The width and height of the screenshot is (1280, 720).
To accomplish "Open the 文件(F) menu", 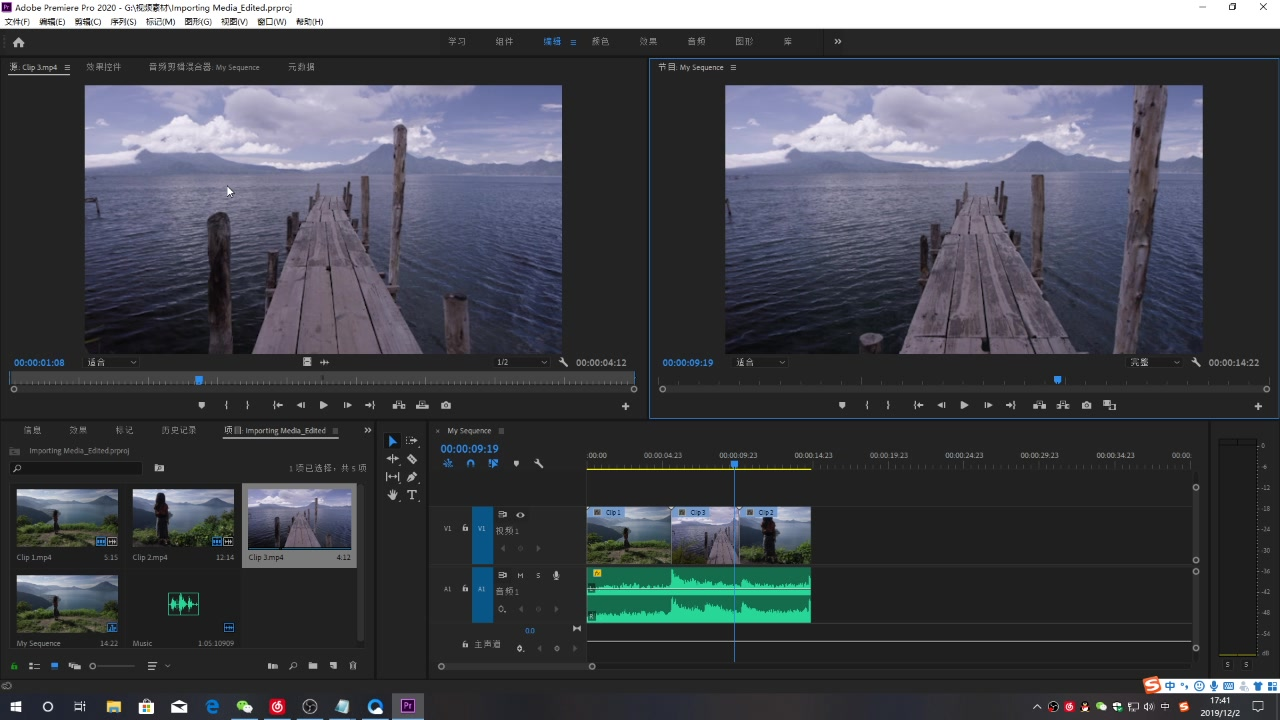I will coord(17,21).
